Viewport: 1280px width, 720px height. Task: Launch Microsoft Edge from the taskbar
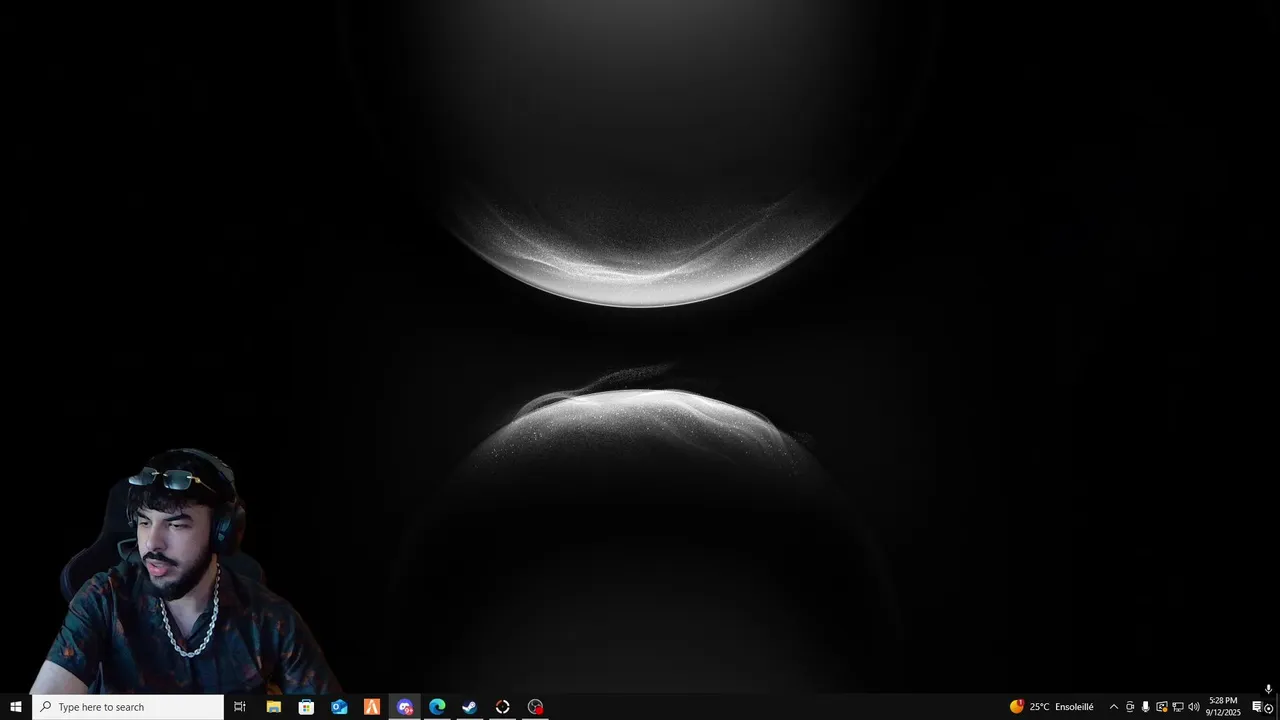[437, 707]
